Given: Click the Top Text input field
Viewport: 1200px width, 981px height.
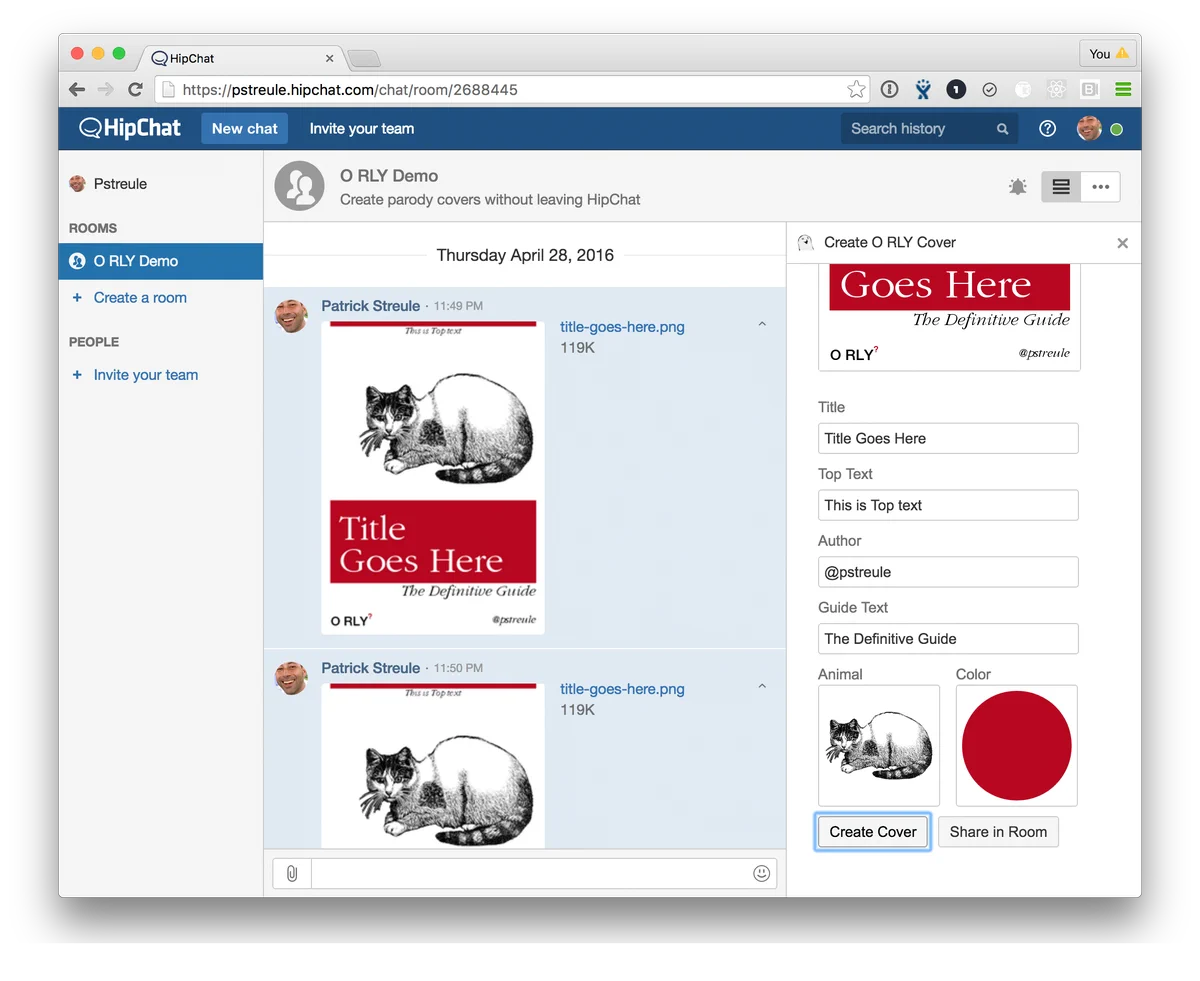Looking at the screenshot, I should coord(948,505).
